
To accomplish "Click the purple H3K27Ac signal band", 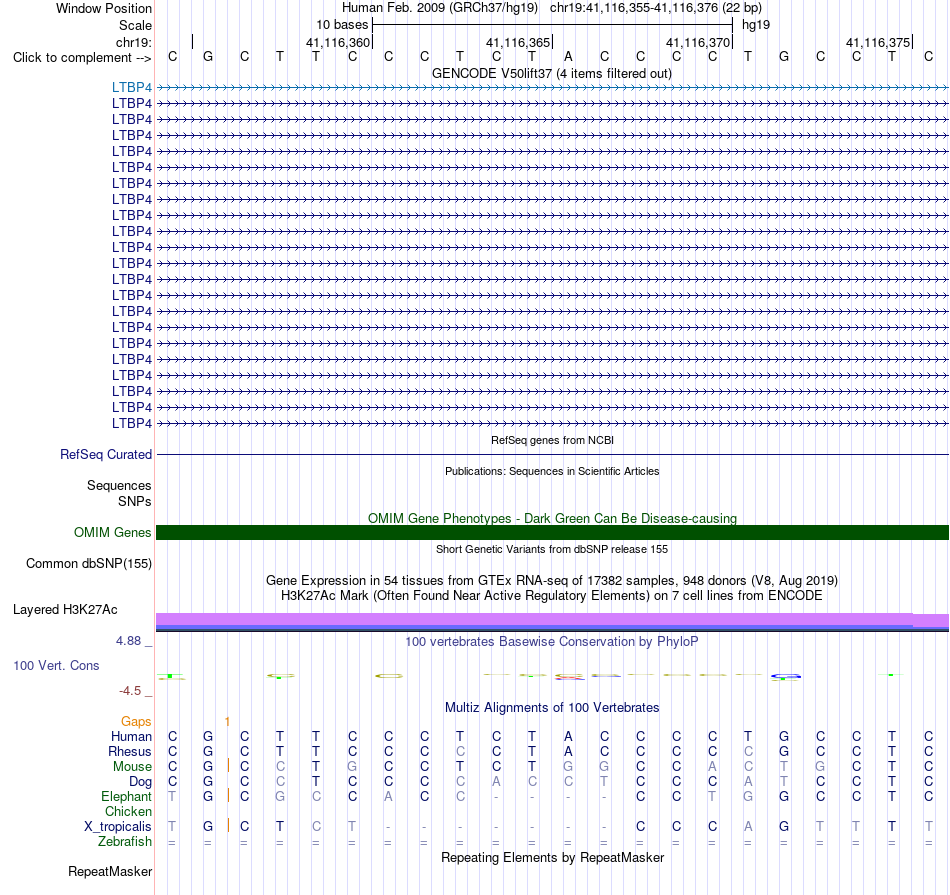I will [x=552, y=620].
